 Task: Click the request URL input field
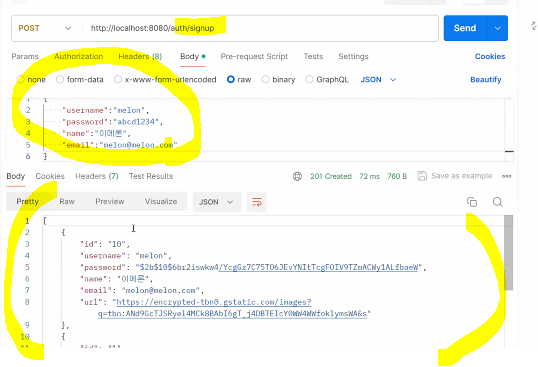(260, 28)
